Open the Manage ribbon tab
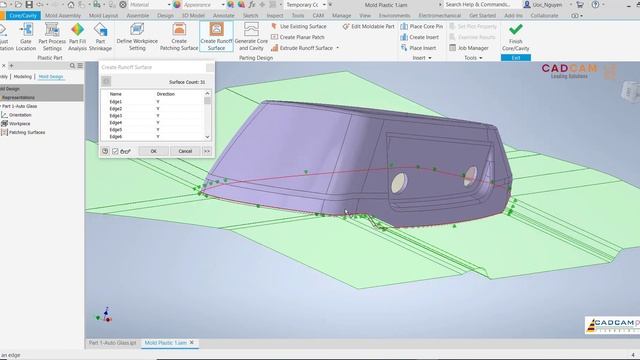This screenshot has height=360, width=640. (341, 16)
